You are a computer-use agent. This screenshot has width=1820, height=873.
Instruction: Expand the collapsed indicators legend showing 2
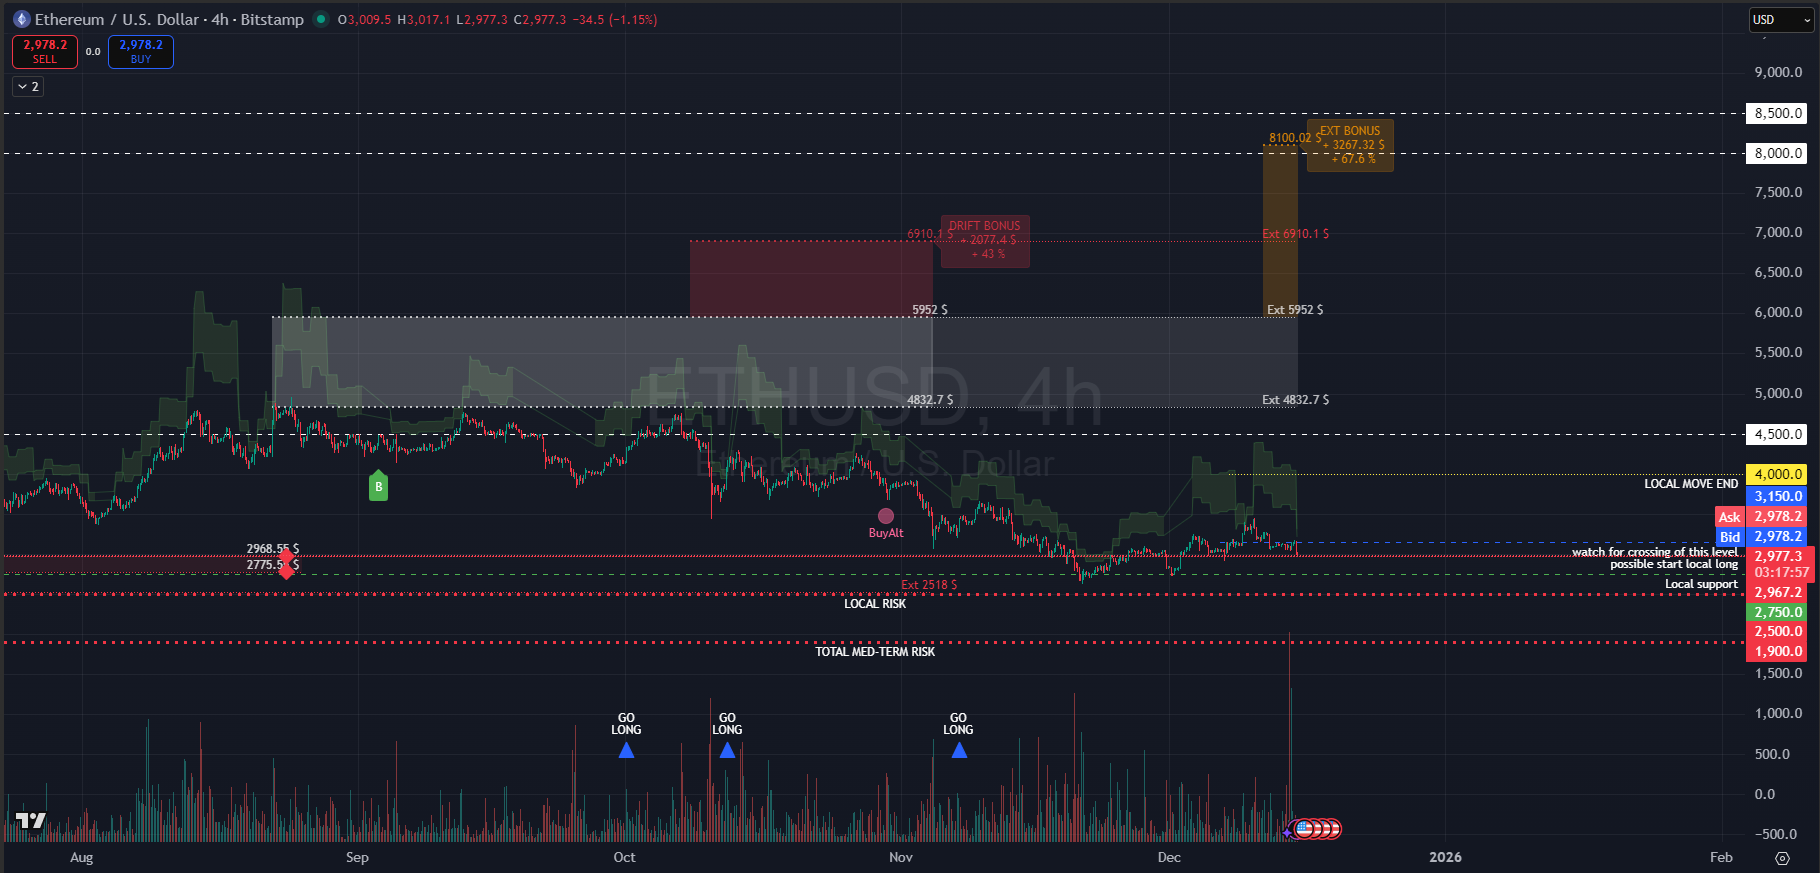(x=28, y=87)
